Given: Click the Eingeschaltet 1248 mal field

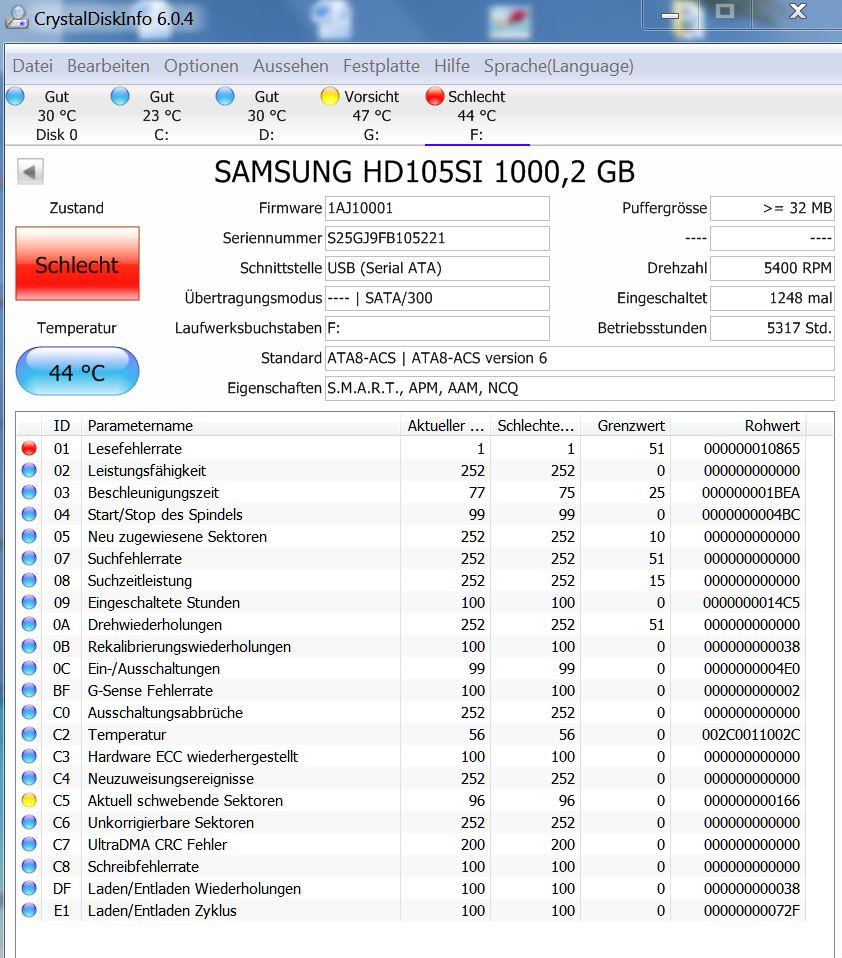Looking at the screenshot, I should coord(772,298).
